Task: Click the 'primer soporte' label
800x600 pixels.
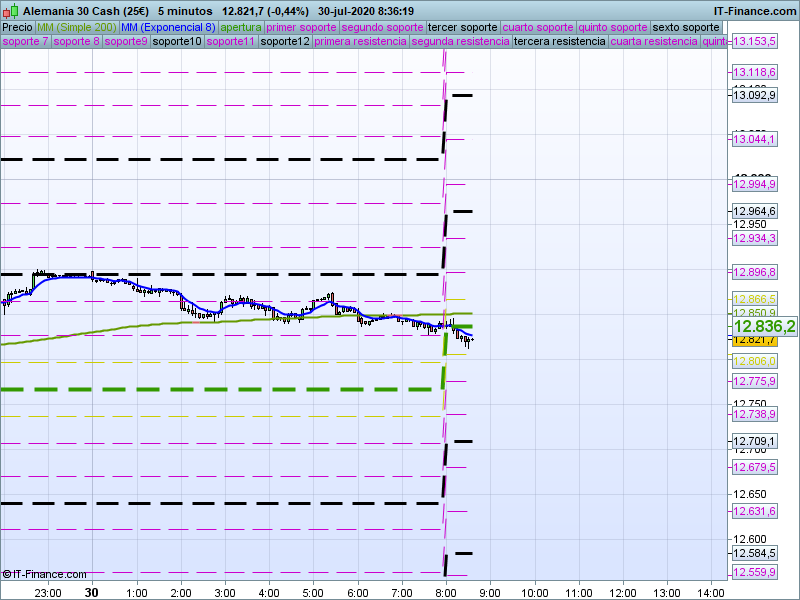Action: coord(302,27)
